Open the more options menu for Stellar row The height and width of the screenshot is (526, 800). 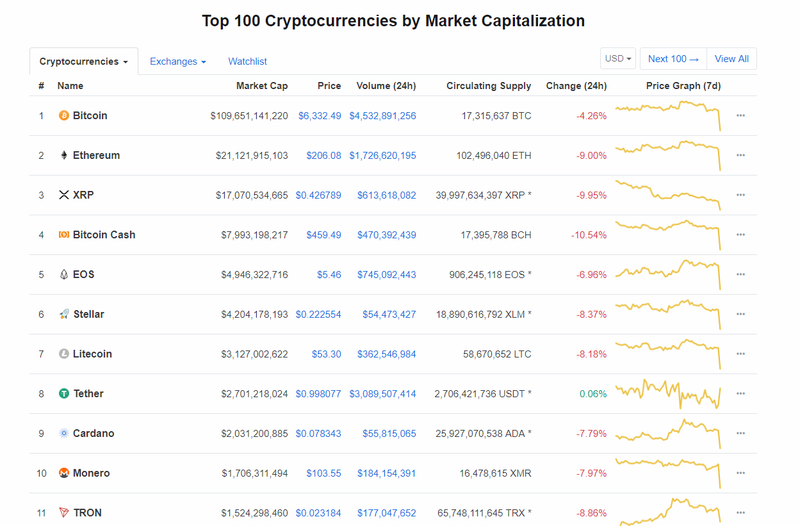[x=740, y=314]
